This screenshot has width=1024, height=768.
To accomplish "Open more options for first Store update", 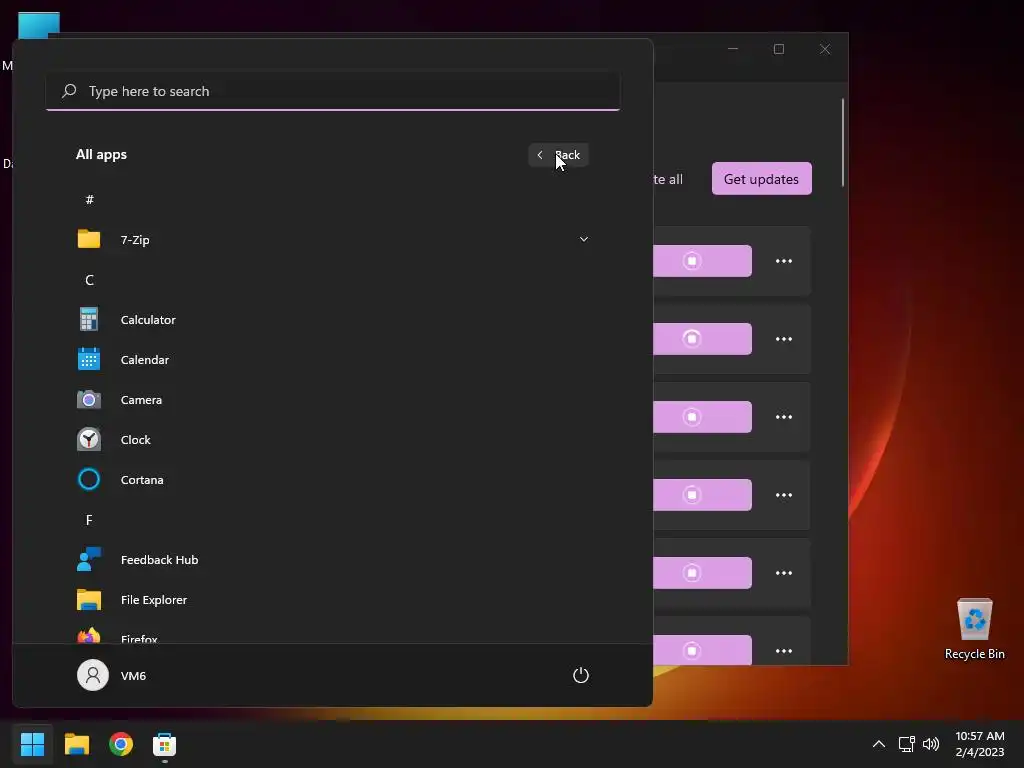I will [x=784, y=261].
